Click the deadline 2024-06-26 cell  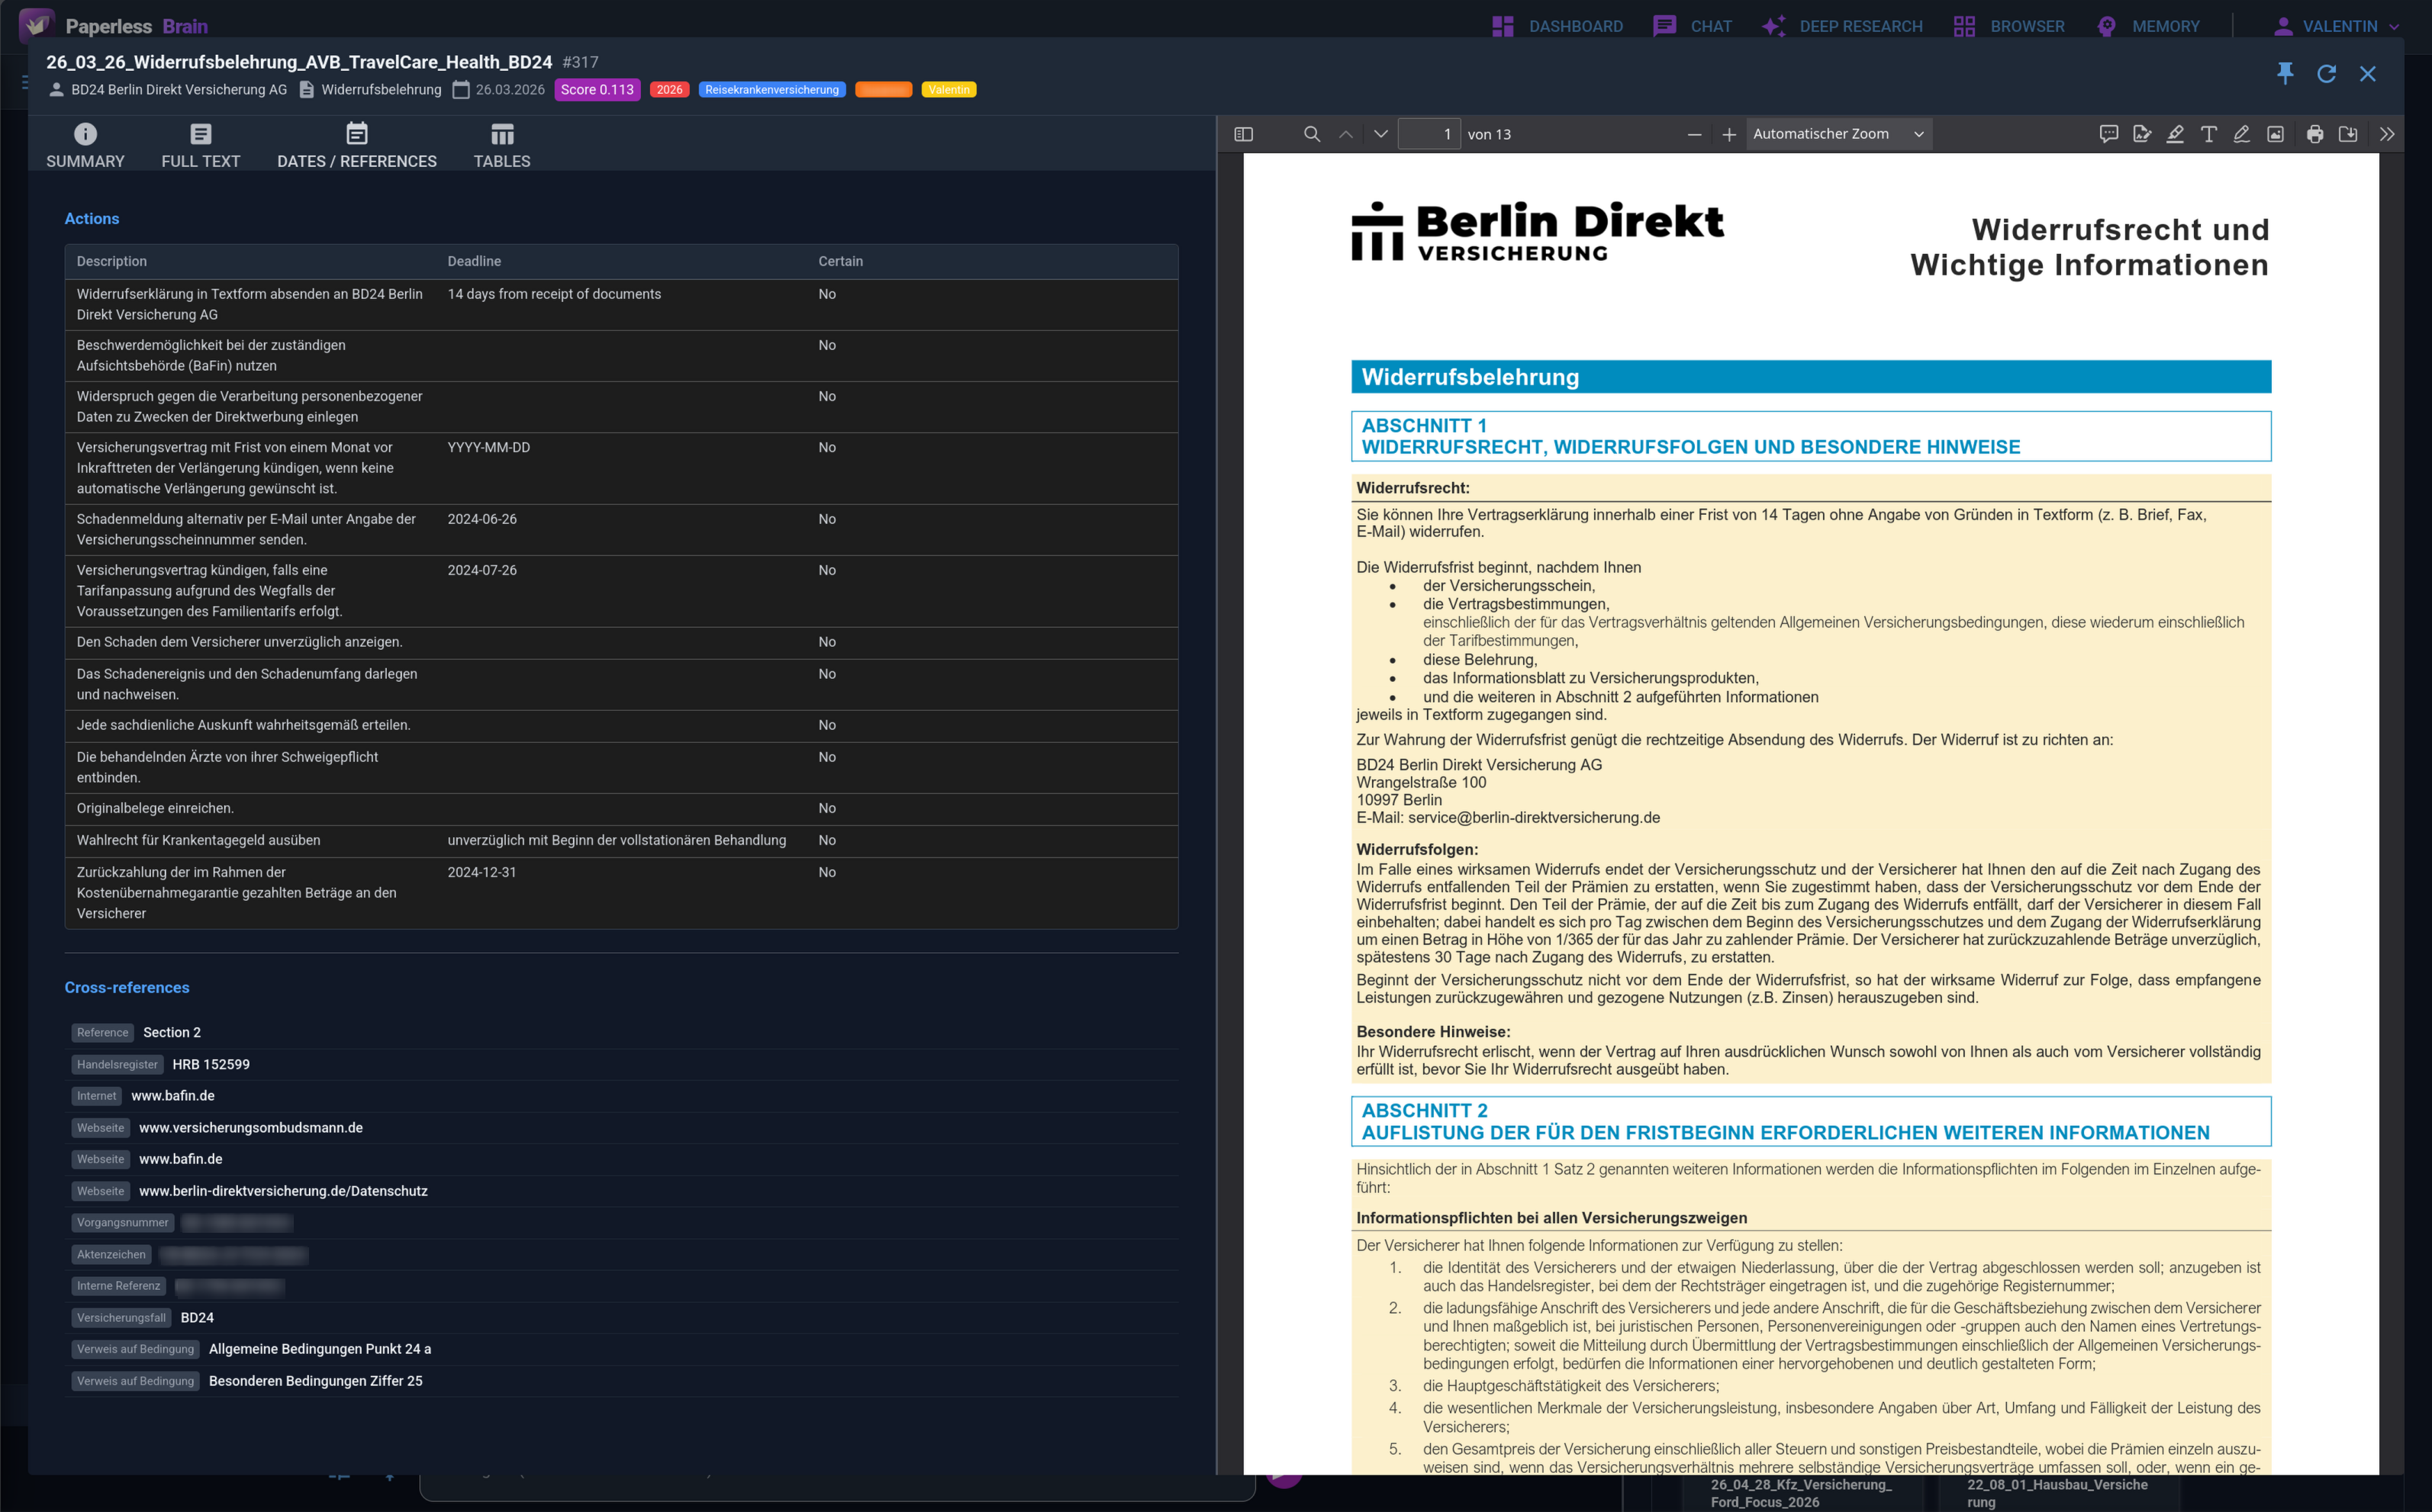tap(482, 519)
